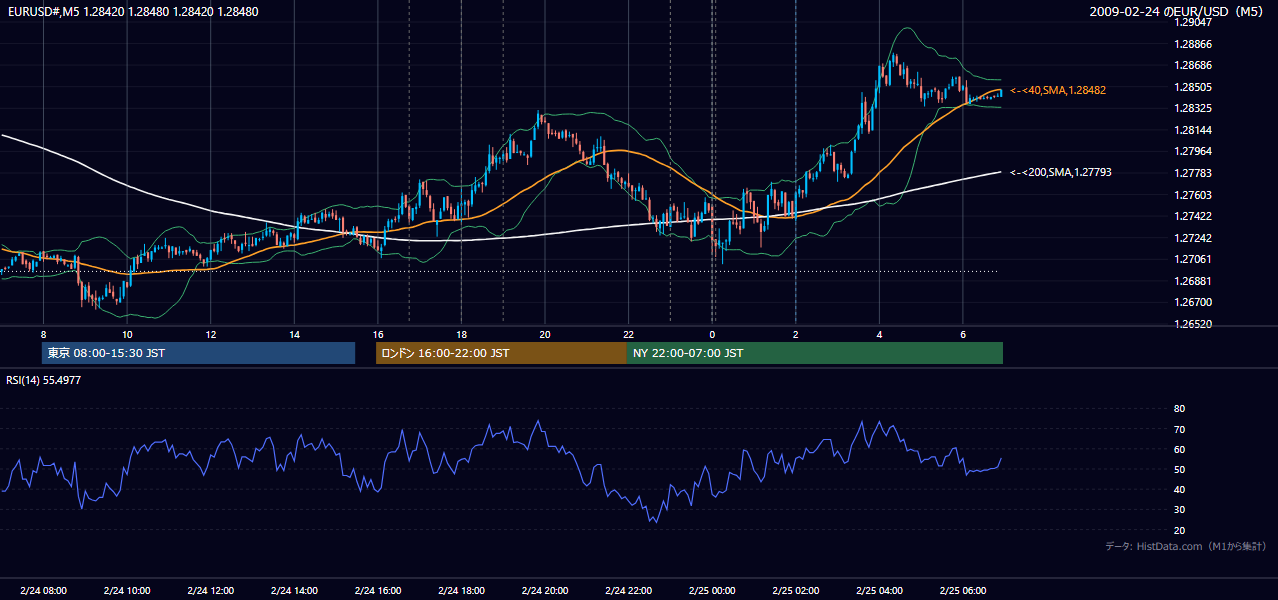Click the NY 22:00-07:00 JST session bar
The width and height of the screenshot is (1278, 600).
pos(814,353)
